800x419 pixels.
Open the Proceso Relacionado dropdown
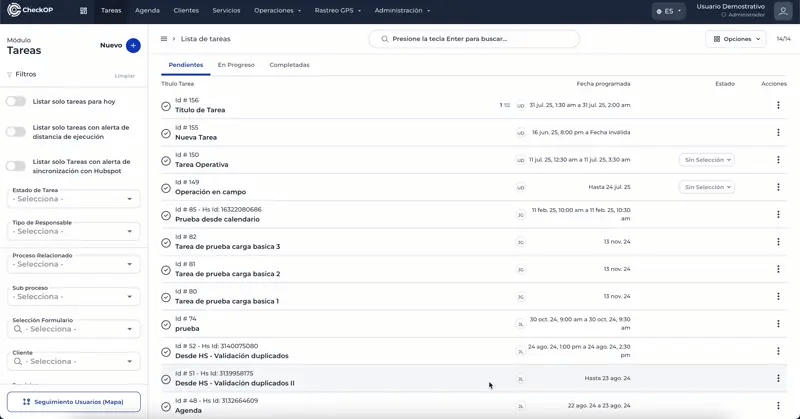coord(73,264)
